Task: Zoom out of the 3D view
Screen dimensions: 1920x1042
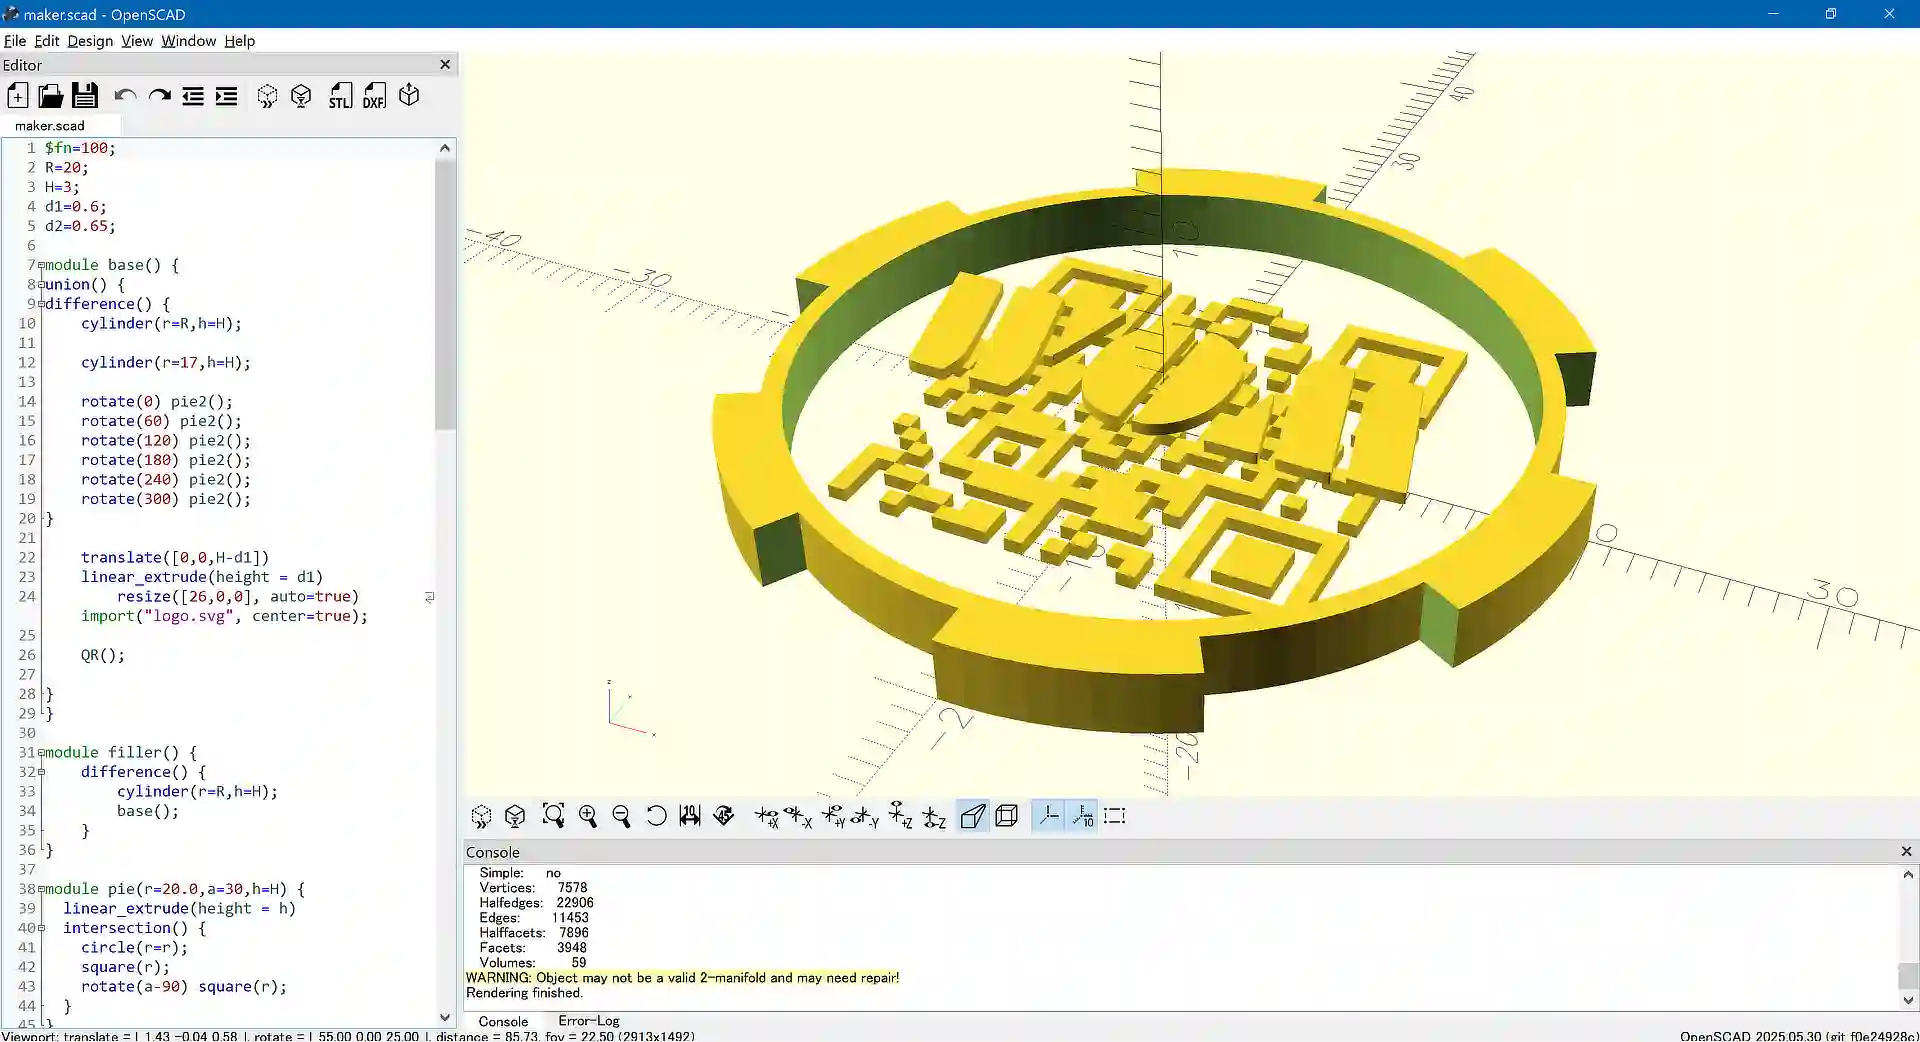Action: click(x=621, y=816)
